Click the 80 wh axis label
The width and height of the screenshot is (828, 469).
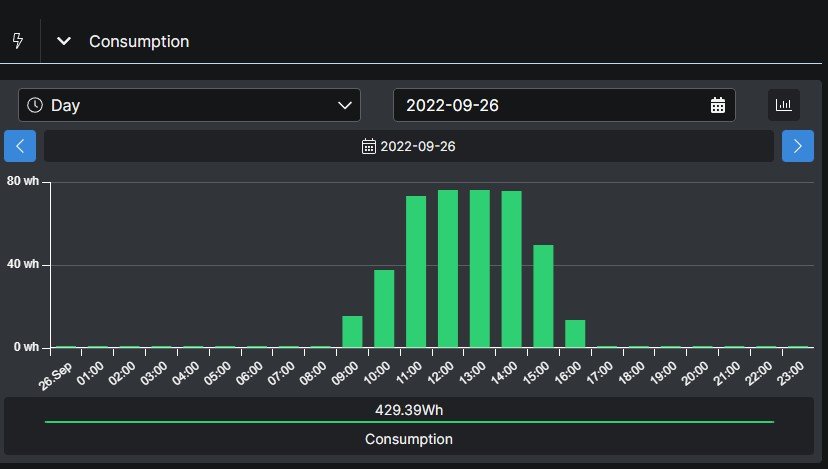23,181
